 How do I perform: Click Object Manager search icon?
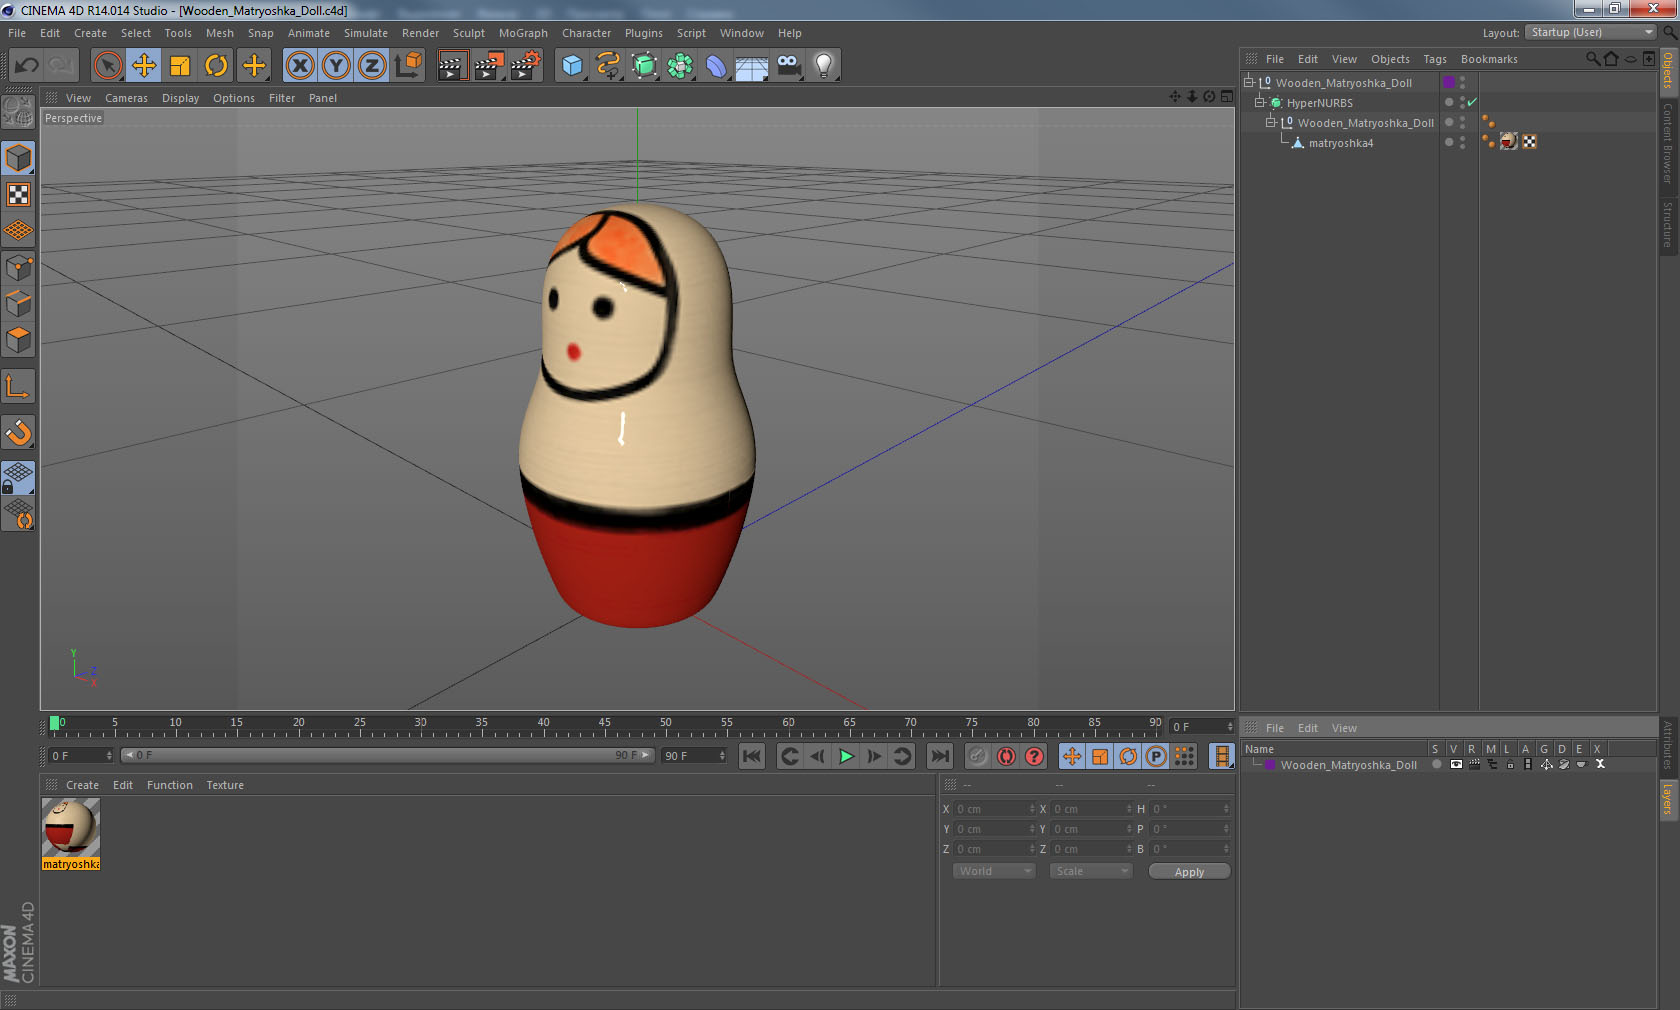1592,59
